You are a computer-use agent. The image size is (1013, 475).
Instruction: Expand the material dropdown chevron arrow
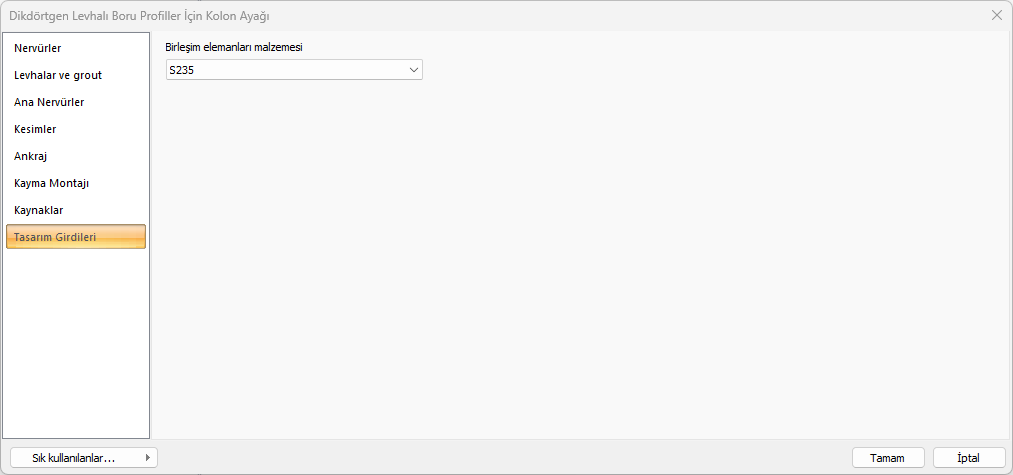click(x=414, y=70)
